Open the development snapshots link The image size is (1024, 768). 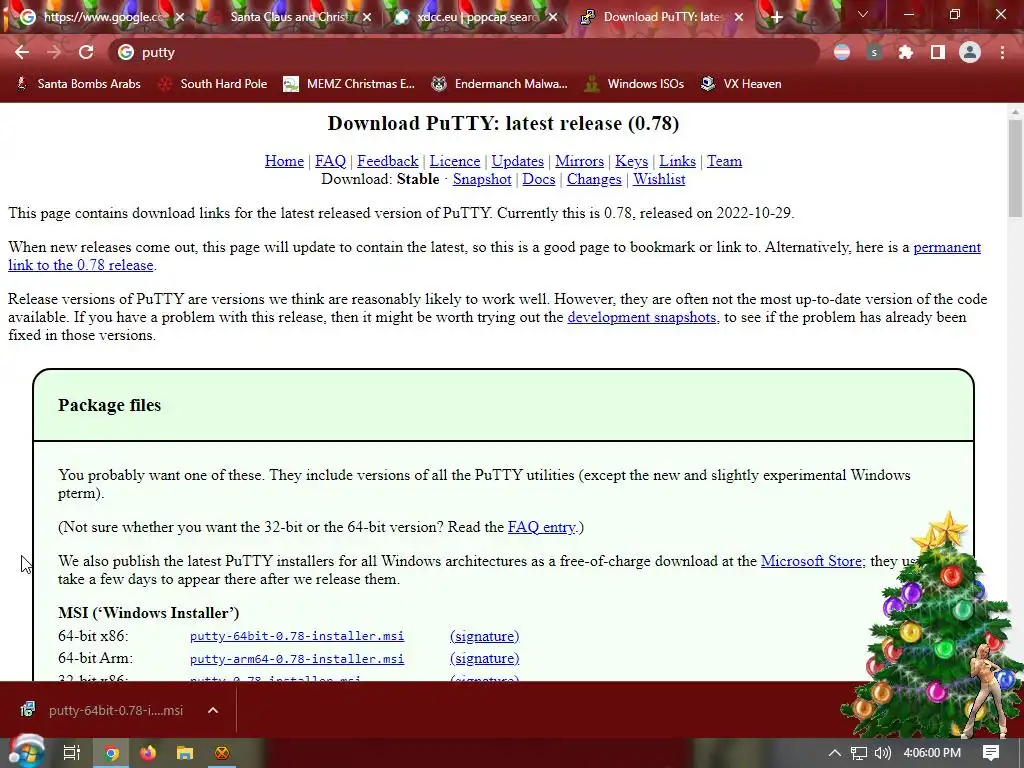point(641,317)
